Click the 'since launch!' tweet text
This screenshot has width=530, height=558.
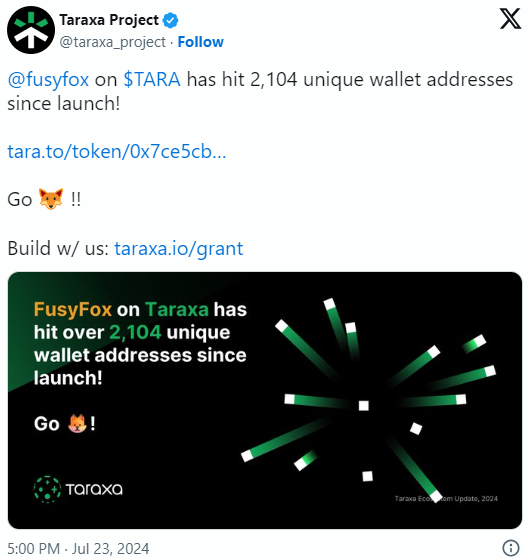[64, 104]
